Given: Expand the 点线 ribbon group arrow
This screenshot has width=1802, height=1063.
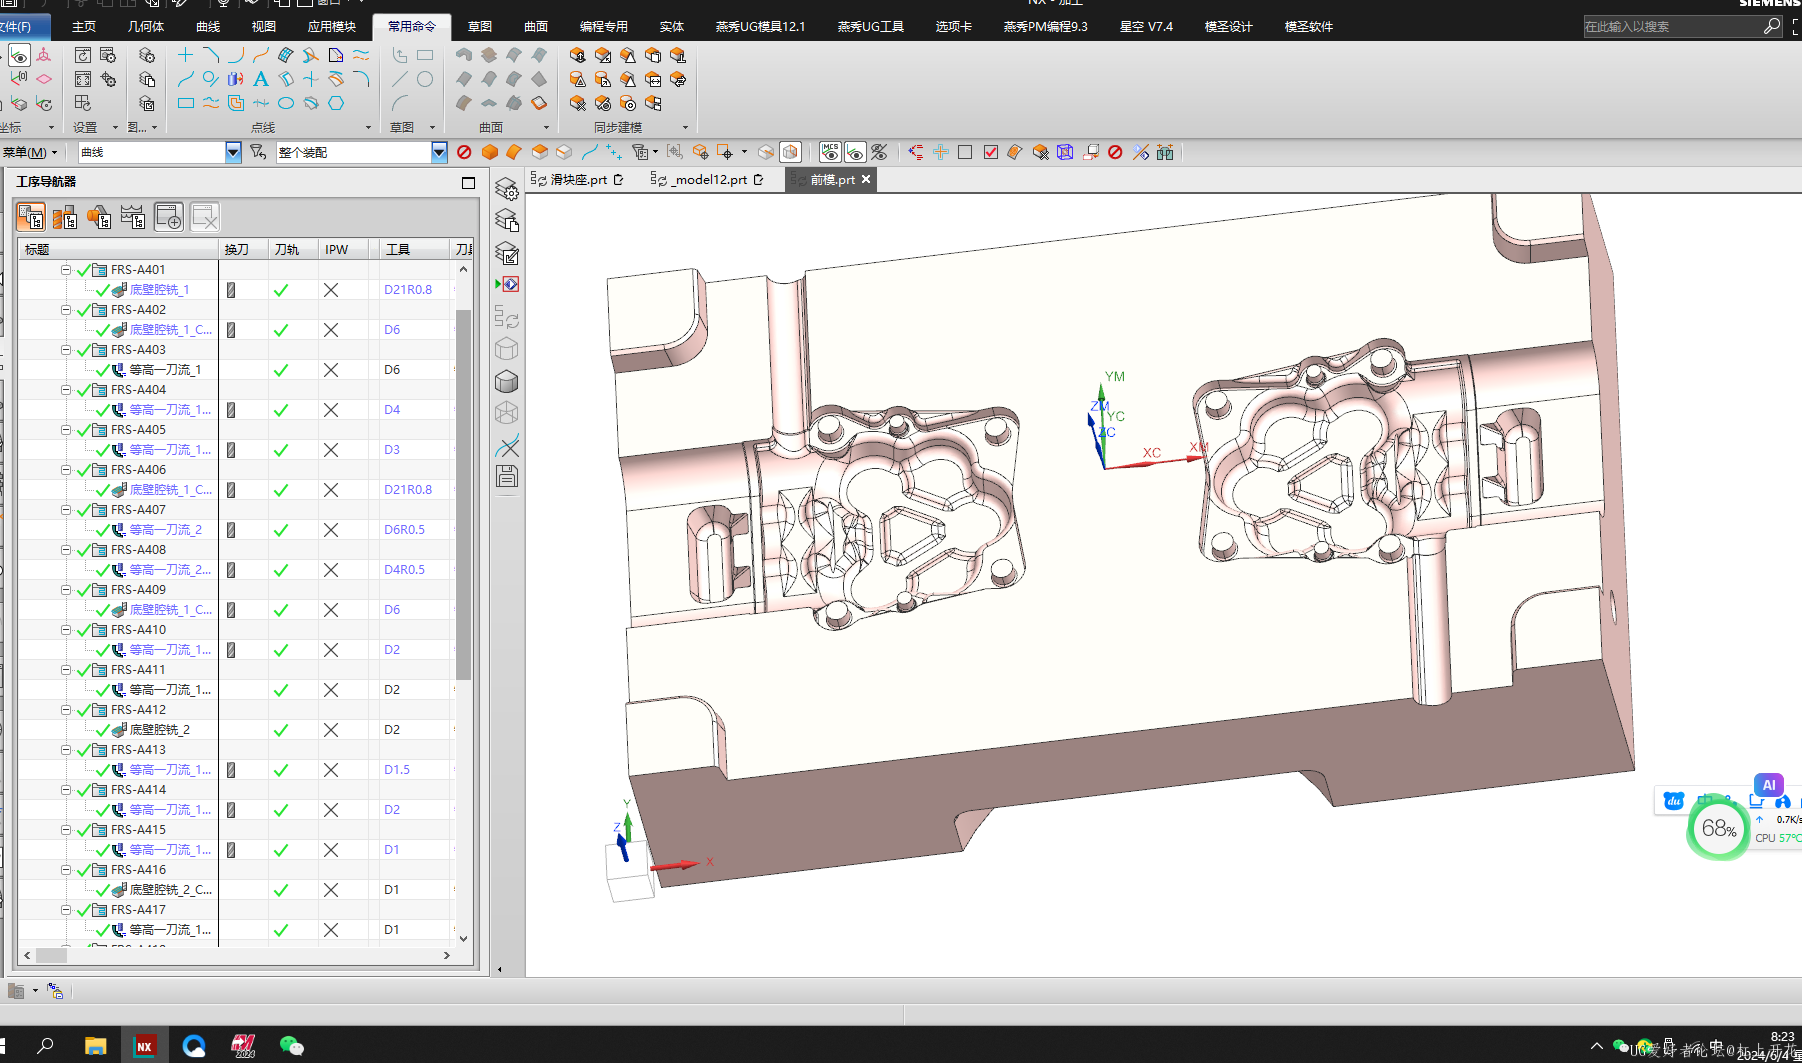Looking at the screenshot, I should click(x=368, y=128).
